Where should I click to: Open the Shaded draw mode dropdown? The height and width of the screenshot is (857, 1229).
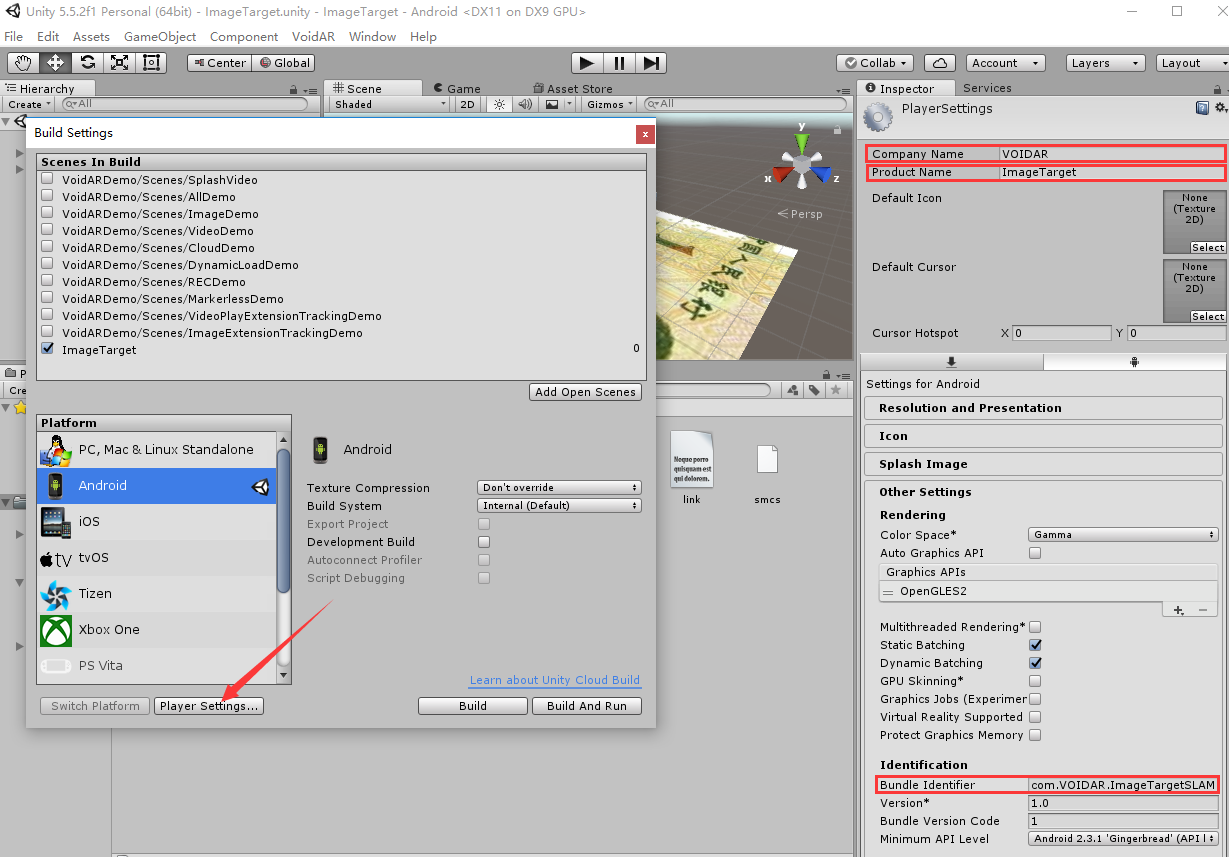(x=390, y=104)
